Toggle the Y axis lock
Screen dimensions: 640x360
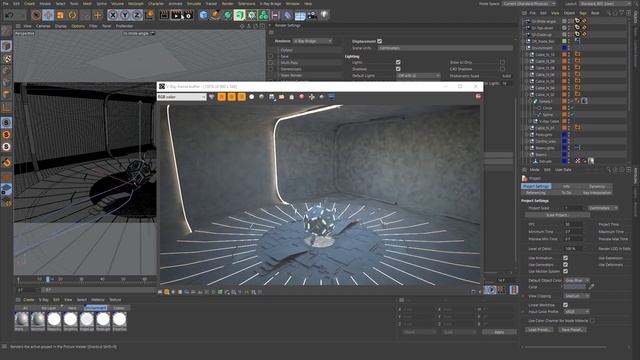125,15
